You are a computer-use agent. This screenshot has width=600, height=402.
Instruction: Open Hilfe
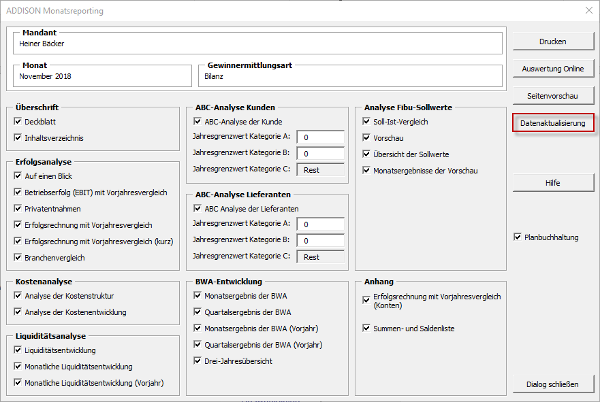tap(553, 183)
